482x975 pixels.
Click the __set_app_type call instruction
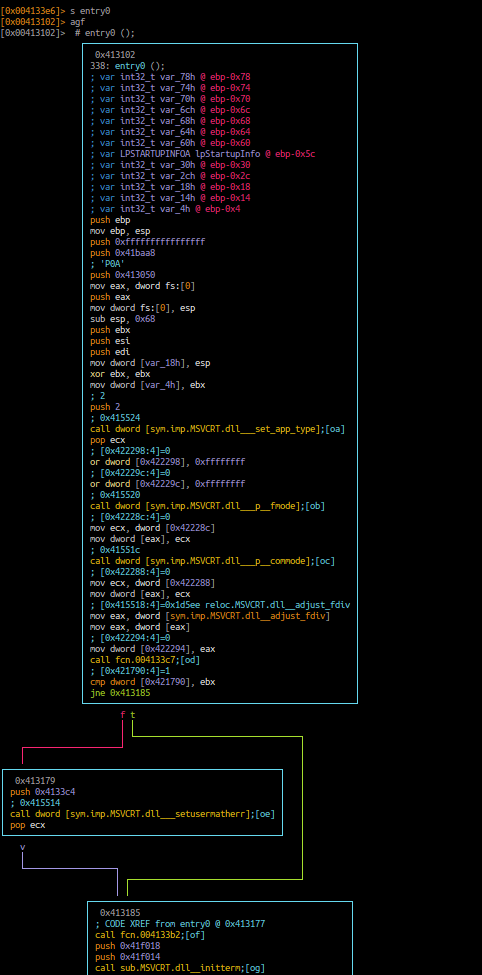pos(217,428)
